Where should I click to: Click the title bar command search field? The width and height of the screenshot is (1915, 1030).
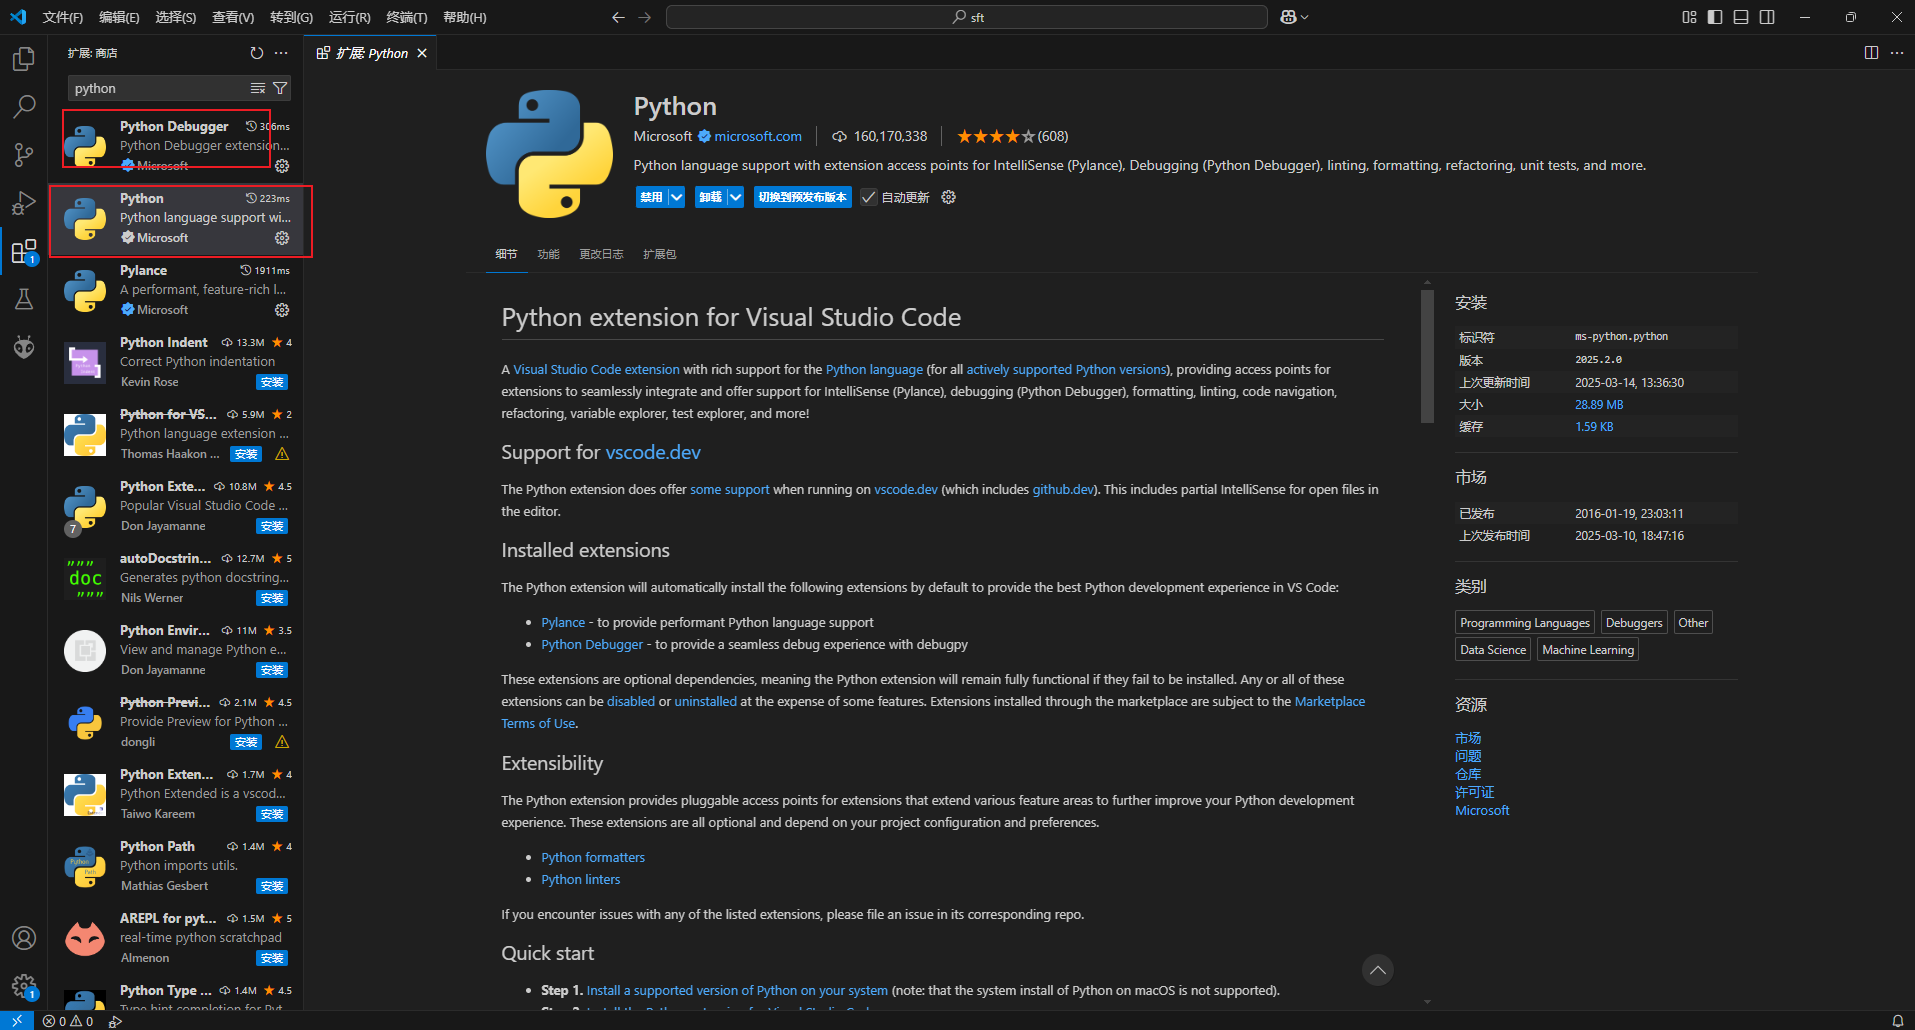pos(967,17)
